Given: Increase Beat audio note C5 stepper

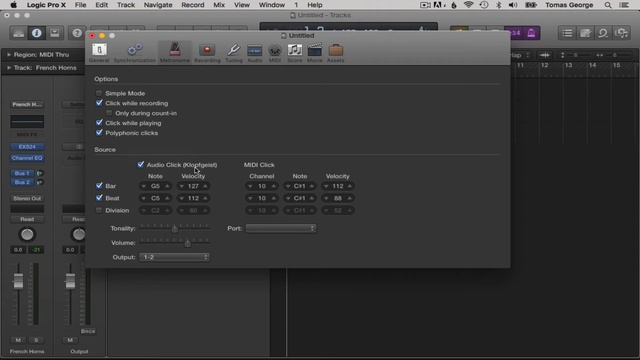Looking at the screenshot, I should pos(167,198).
